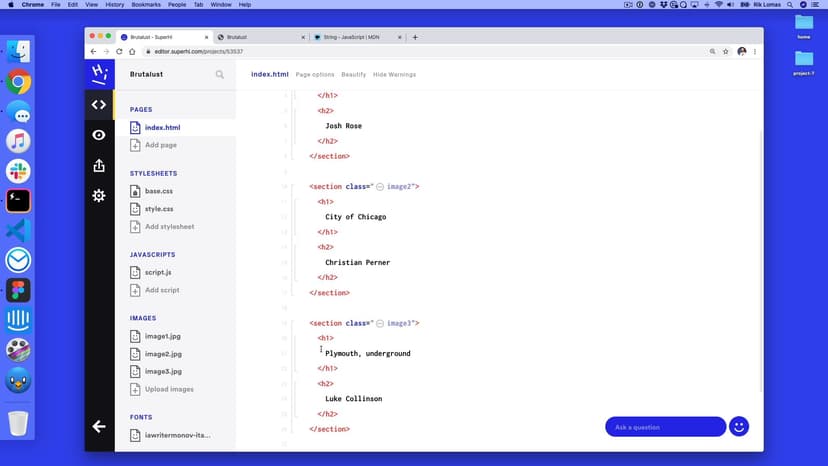Click Add stylesheet link
Screen dimensions: 828x466
[x=169, y=227]
